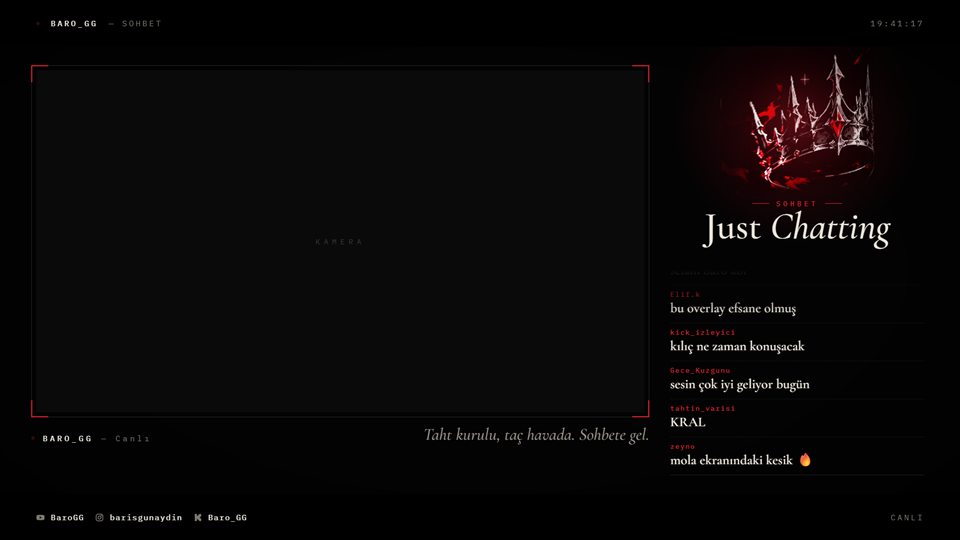Open the BaroGG YouTube handle

[67, 517]
